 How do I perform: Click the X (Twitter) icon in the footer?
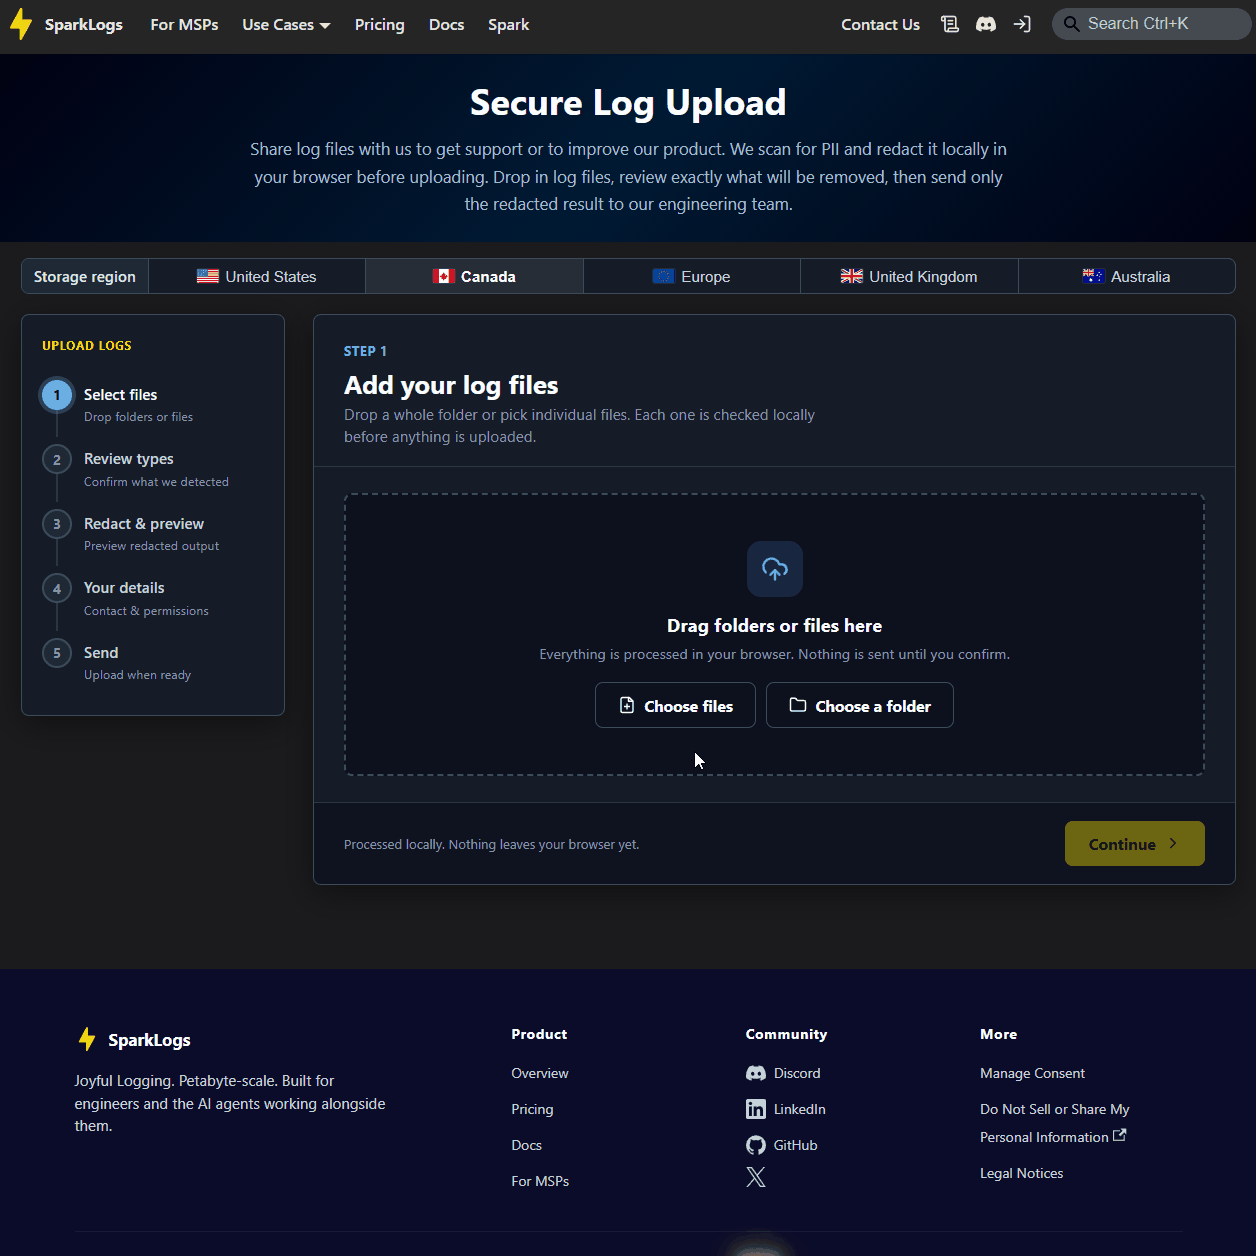pos(756,1177)
